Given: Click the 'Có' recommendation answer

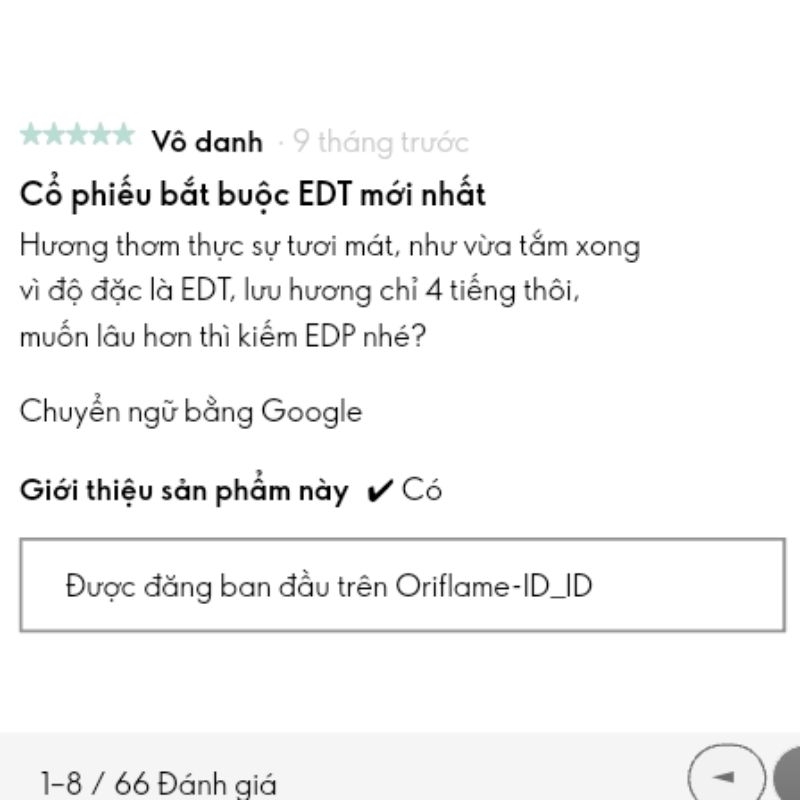Looking at the screenshot, I should click(x=422, y=491).
